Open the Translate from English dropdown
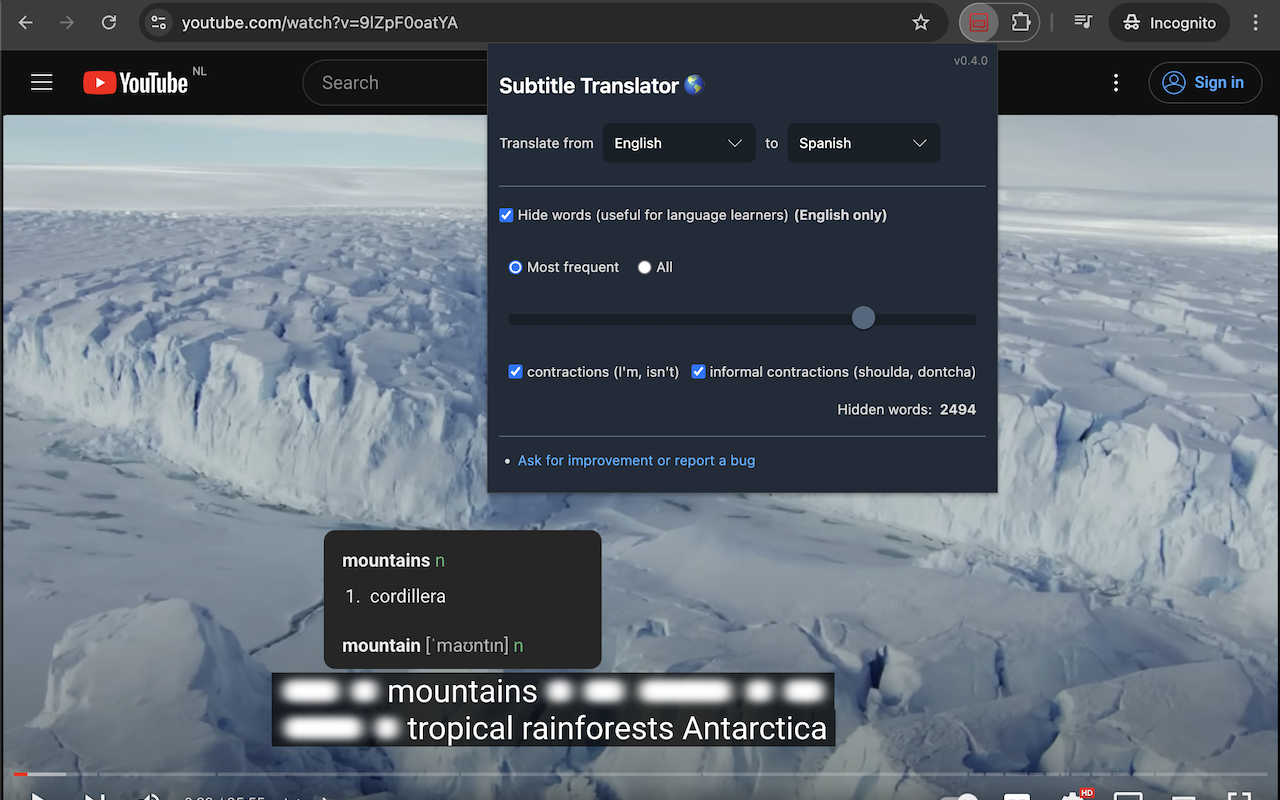 click(x=678, y=143)
